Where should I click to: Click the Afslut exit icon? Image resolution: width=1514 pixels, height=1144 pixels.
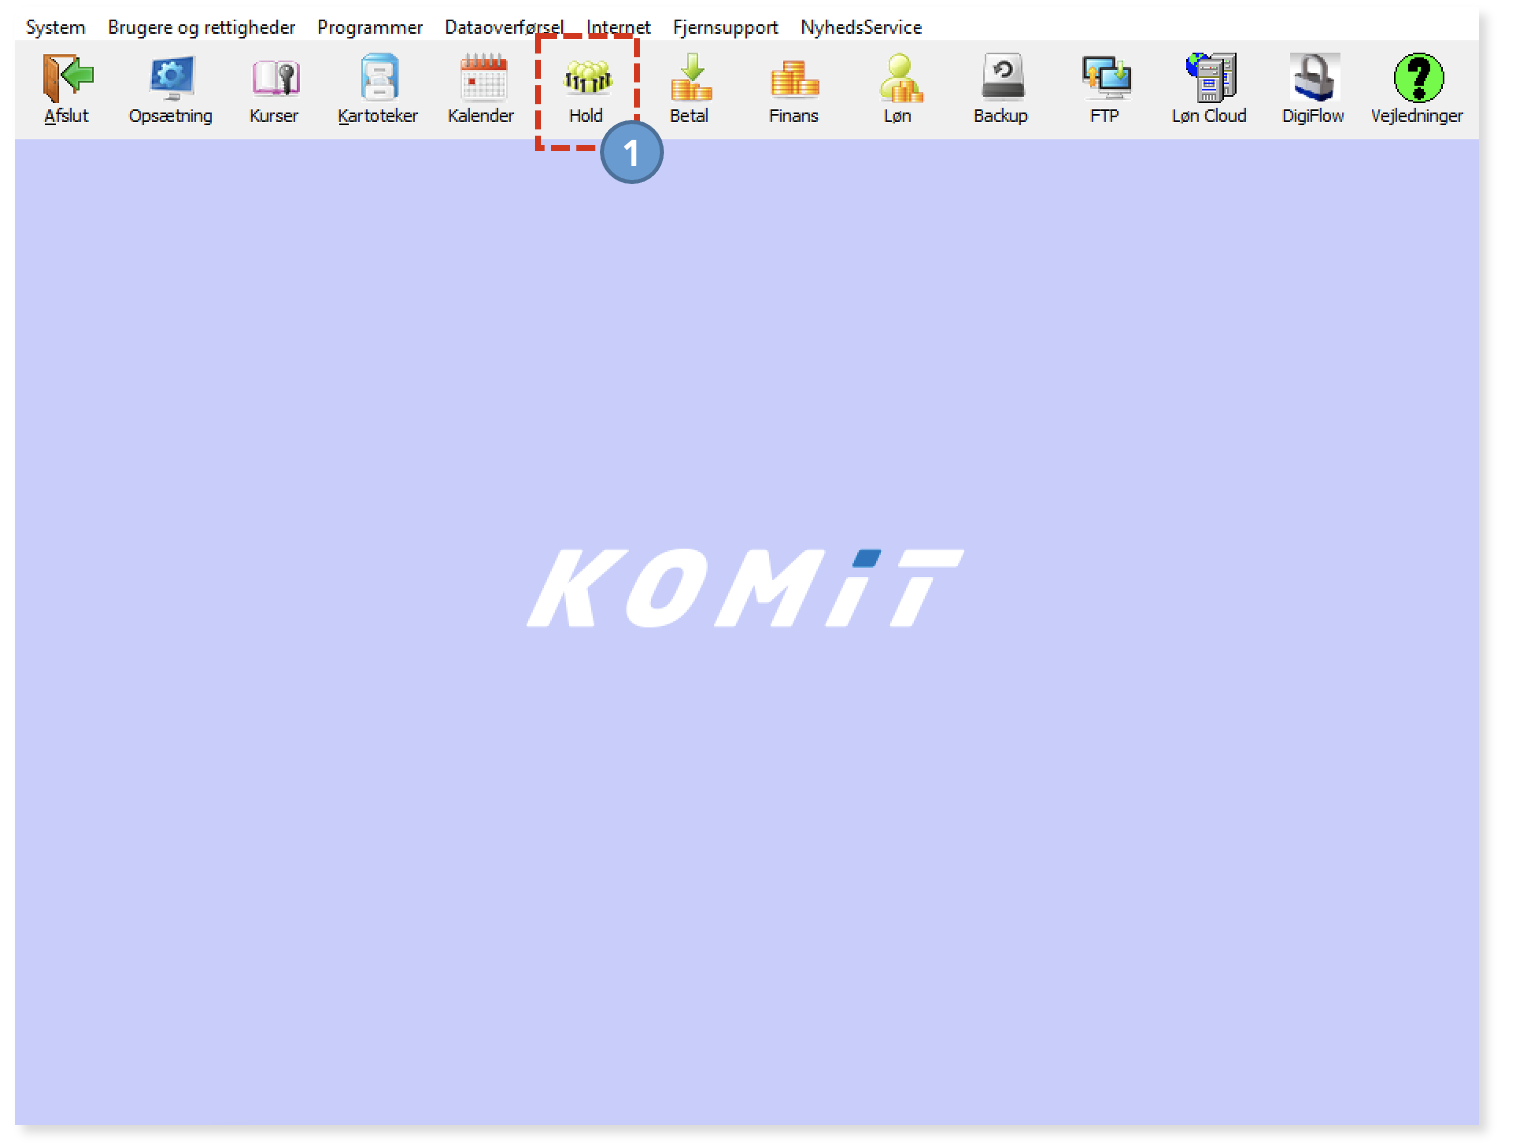pos(67,89)
